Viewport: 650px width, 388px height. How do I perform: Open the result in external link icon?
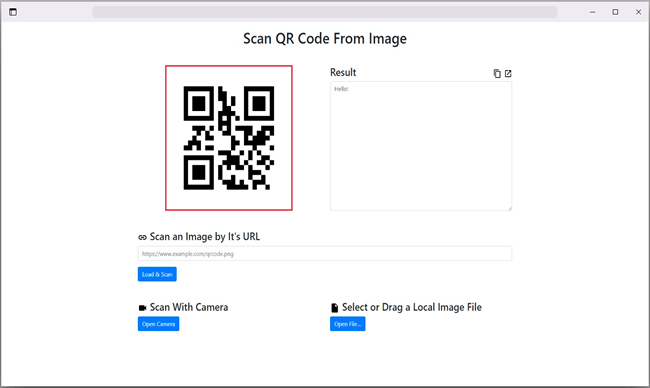pyautogui.click(x=508, y=73)
